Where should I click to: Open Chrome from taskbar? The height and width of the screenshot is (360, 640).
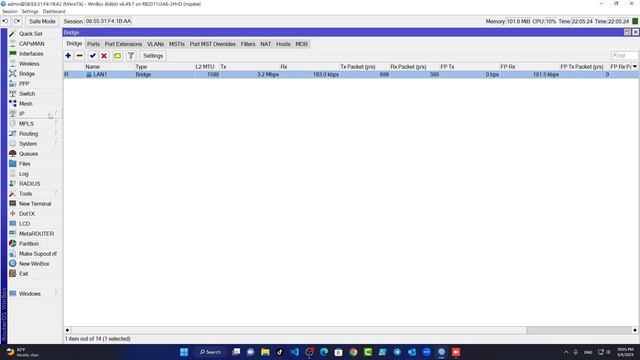click(x=353, y=352)
